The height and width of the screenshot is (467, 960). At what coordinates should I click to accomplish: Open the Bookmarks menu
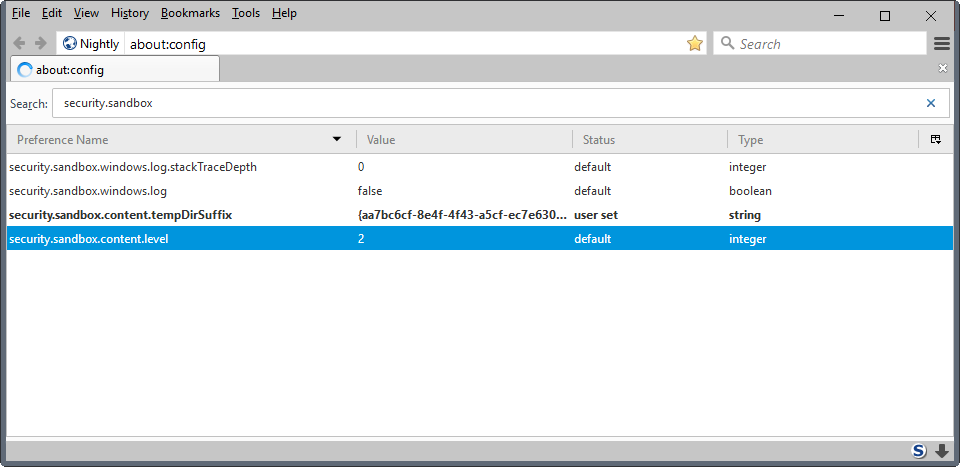(190, 13)
